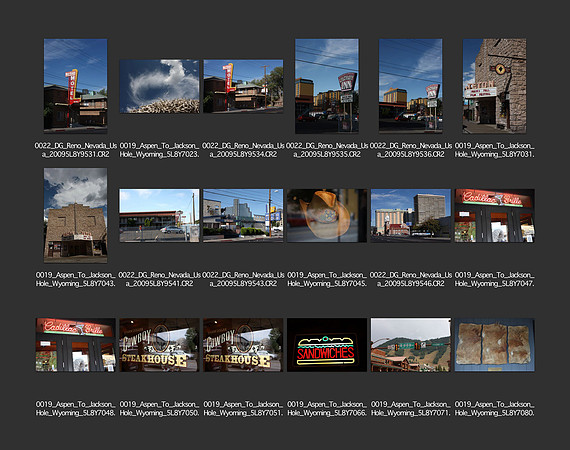Image resolution: width=570 pixels, height=450 pixels.
Task: Open stone theater front thumbnail SL8Y7043
Action: pos(76,215)
